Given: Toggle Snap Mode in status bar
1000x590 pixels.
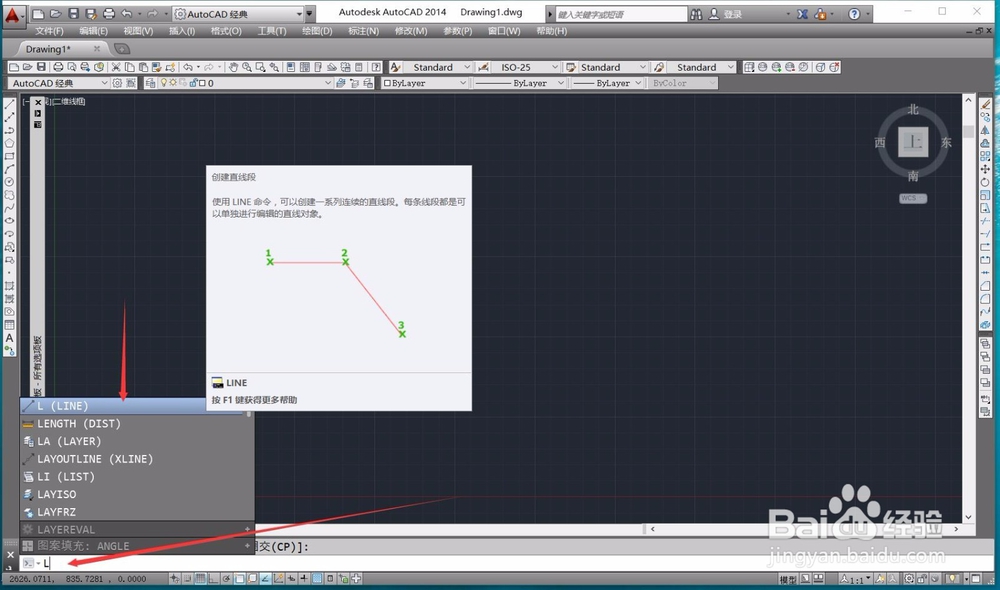Looking at the screenshot, I should click(188, 579).
